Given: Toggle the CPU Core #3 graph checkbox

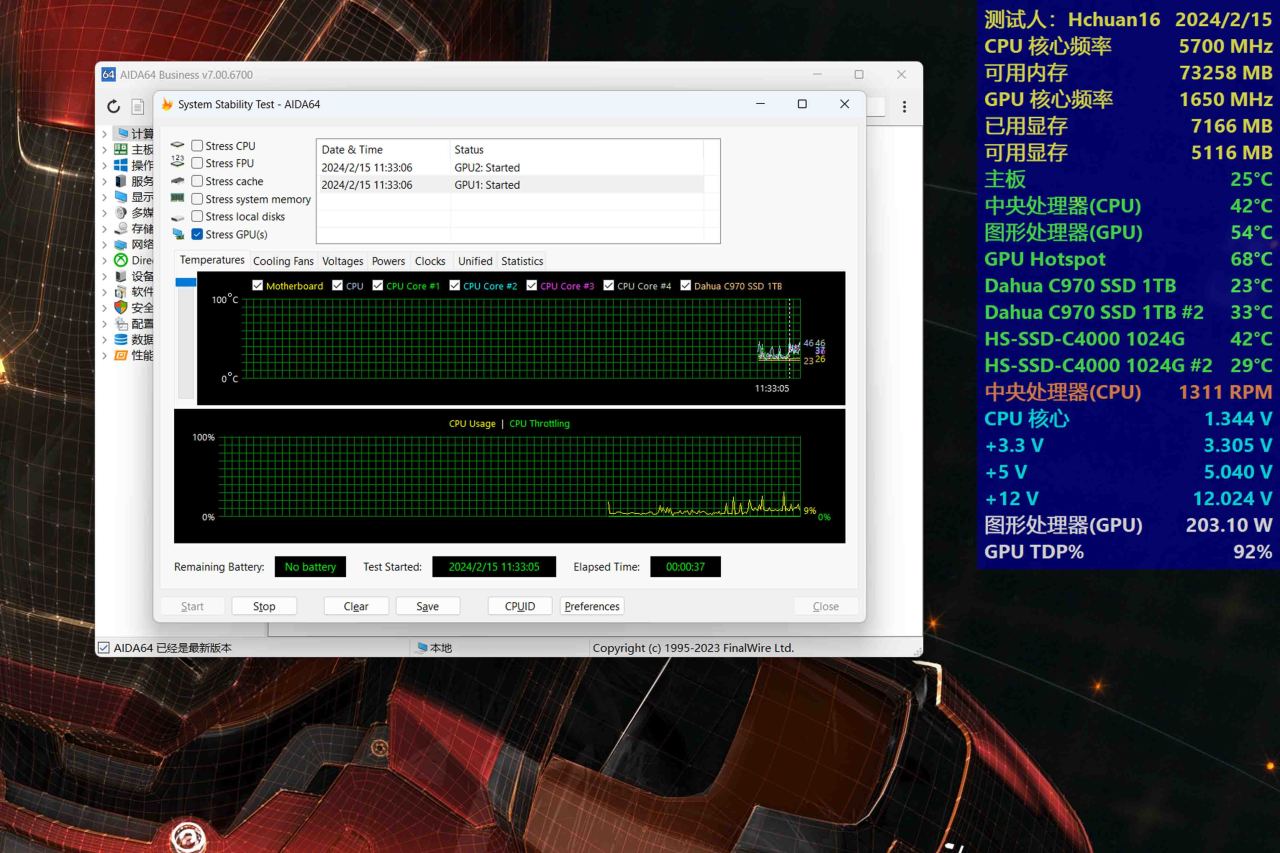Looking at the screenshot, I should coord(532,286).
